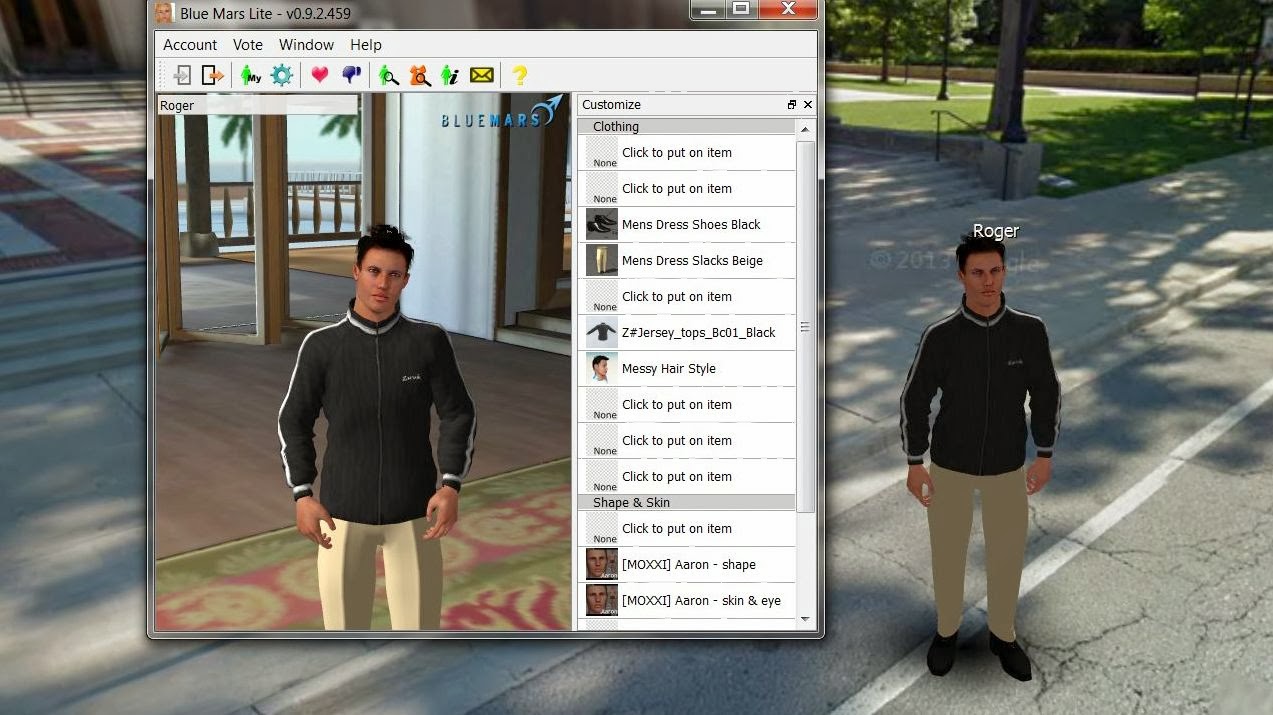Open settings with the blue gear icon
1273x715 pixels.
[281, 75]
